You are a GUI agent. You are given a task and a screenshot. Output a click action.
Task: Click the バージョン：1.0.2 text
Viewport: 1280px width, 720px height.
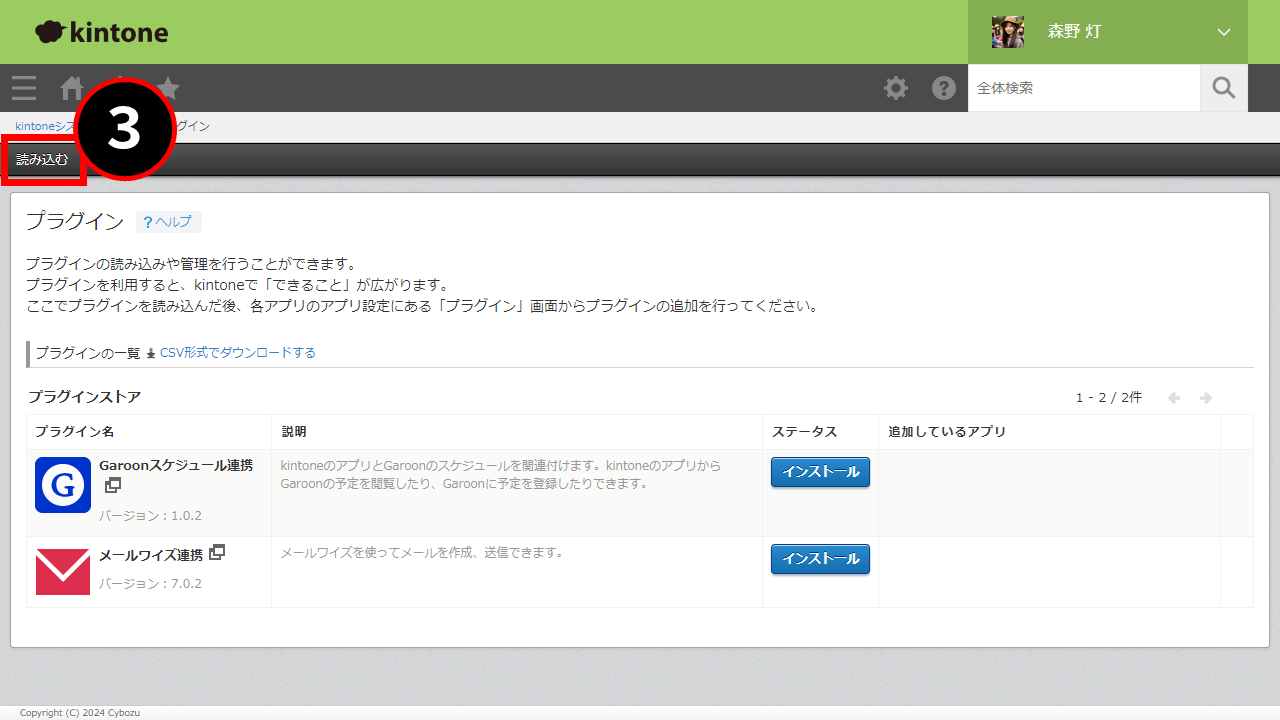(x=150, y=516)
